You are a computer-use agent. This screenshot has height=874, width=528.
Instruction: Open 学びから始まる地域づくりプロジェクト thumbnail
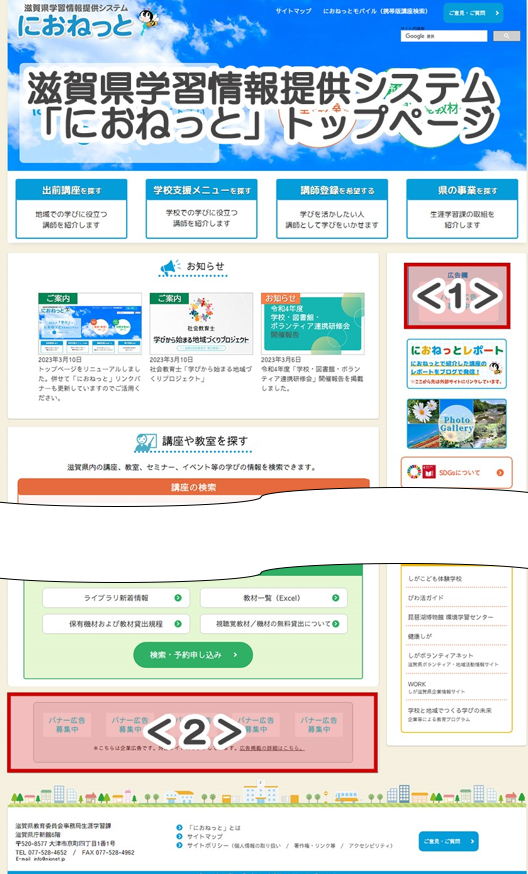pyautogui.click(x=201, y=323)
